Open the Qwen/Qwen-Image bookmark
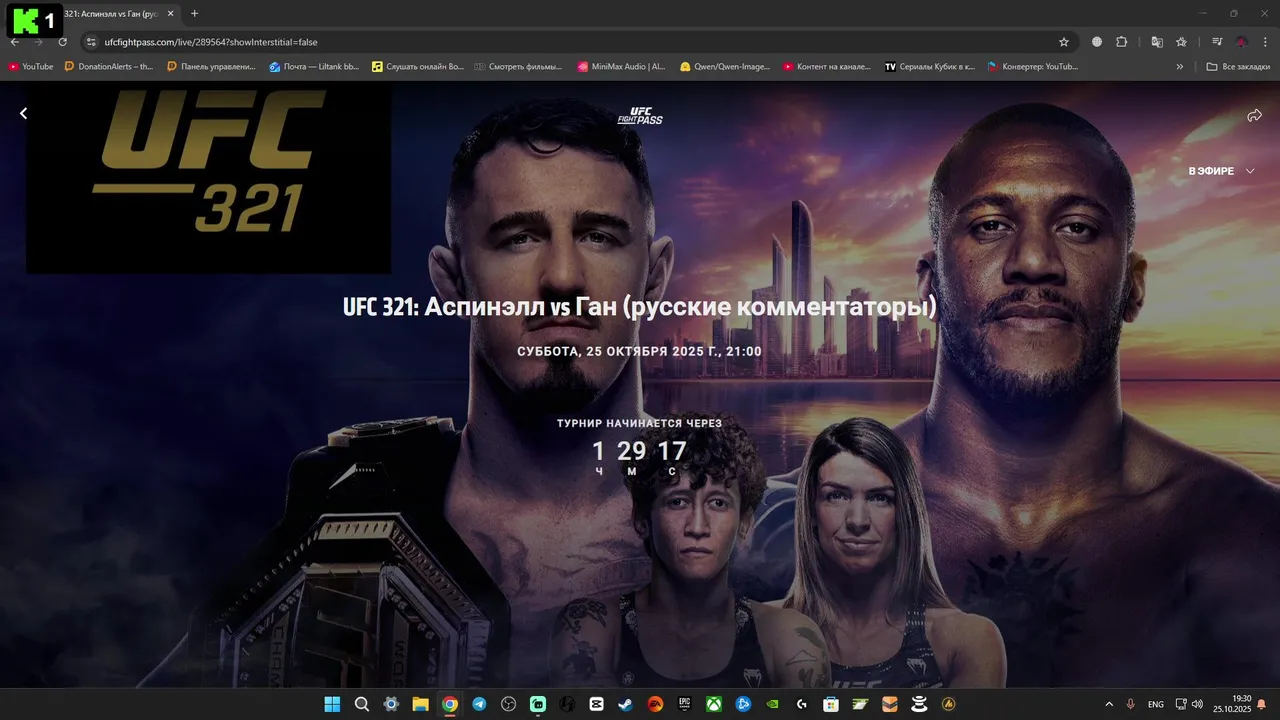Viewport: 1280px width, 720px height. click(725, 67)
